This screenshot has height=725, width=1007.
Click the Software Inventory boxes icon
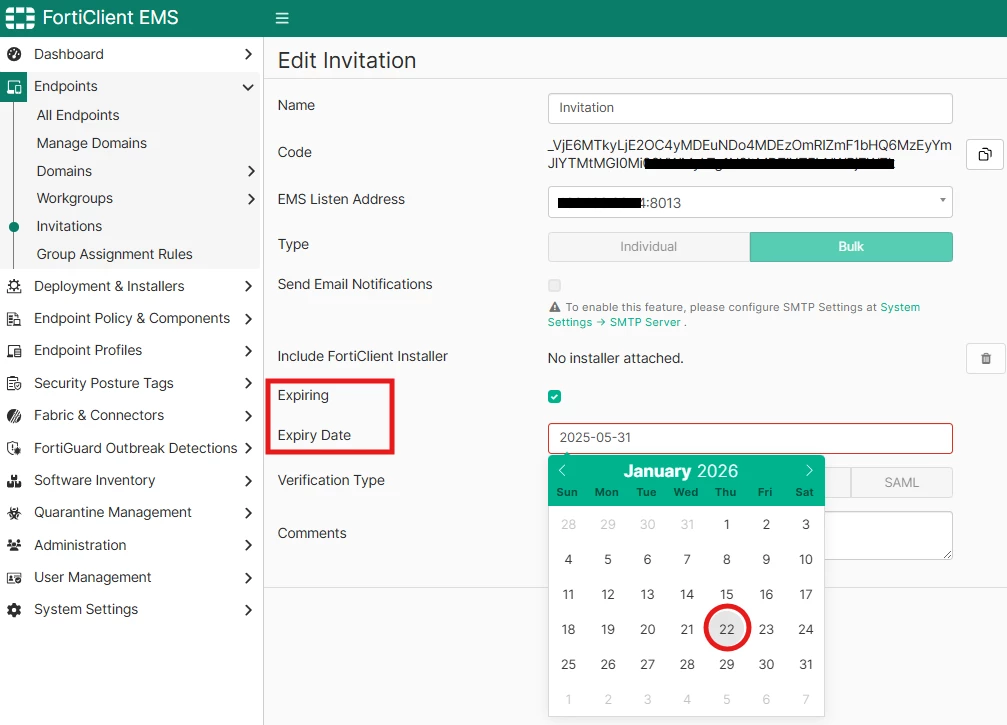13,480
